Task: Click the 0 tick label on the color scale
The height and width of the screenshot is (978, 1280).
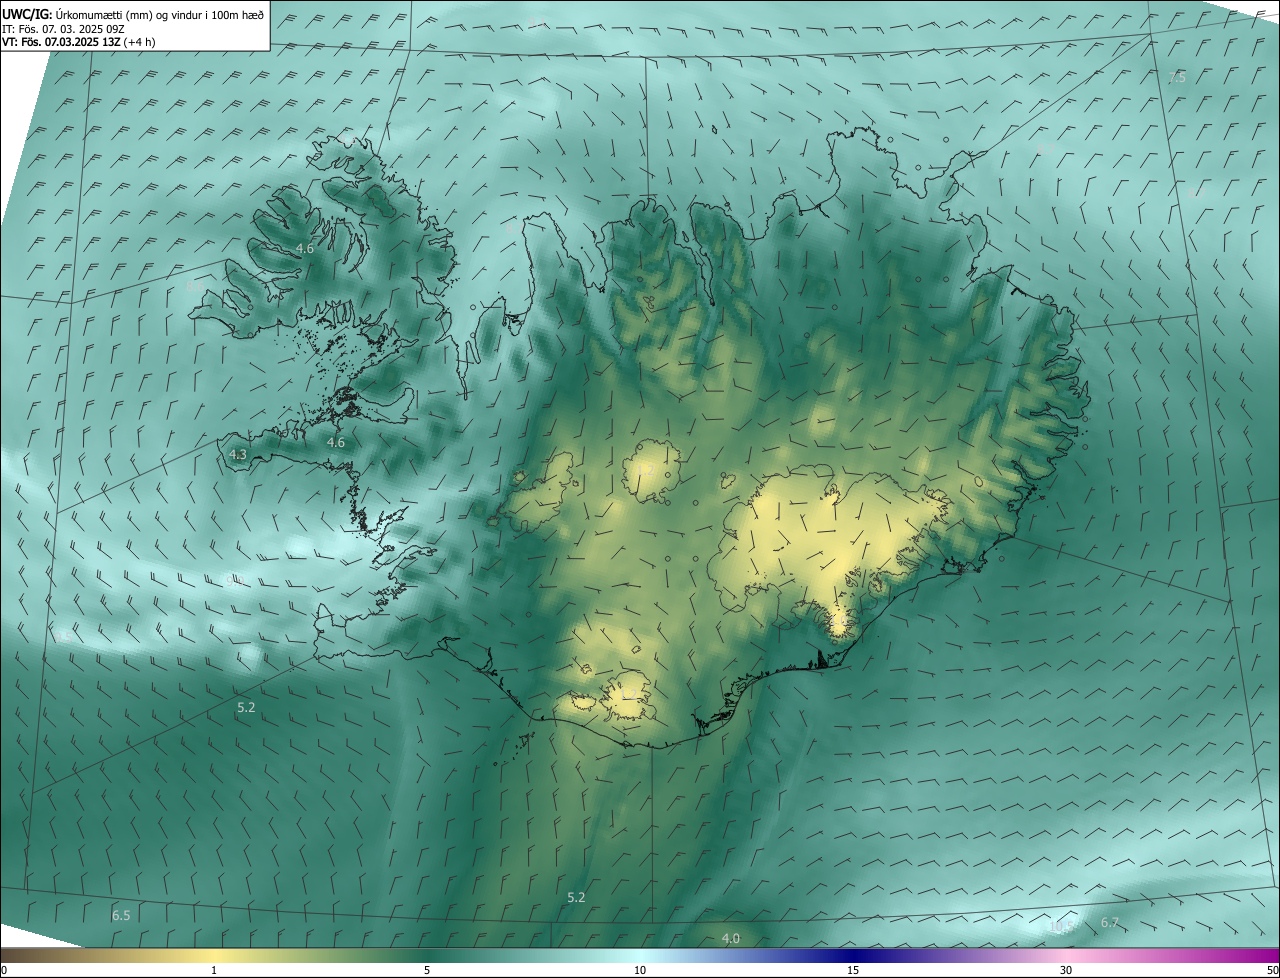Action: pos(4,970)
